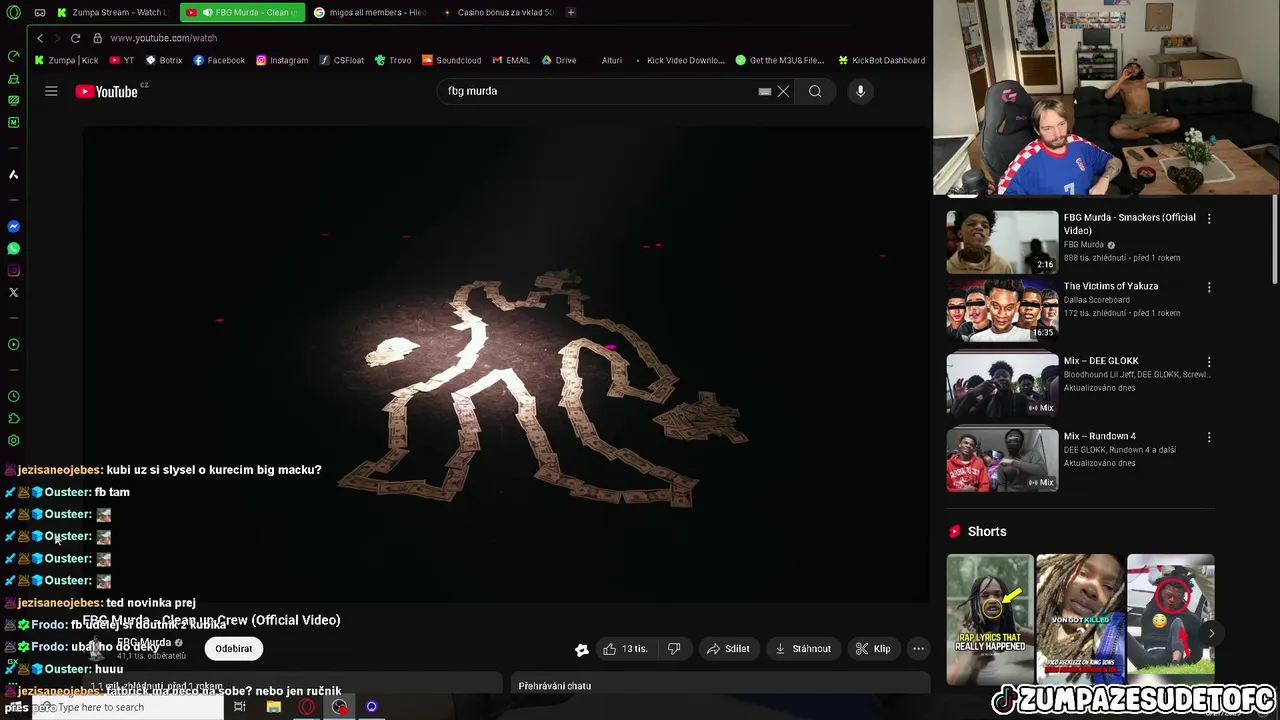
Task: Switch to Casino bonus tab
Action: 498,12
